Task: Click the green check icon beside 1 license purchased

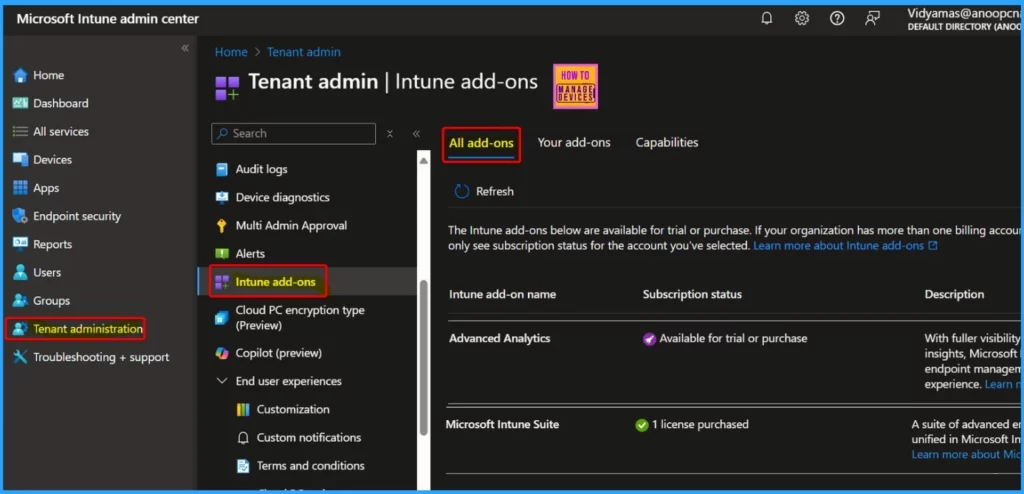Action: pyautogui.click(x=642, y=425)
